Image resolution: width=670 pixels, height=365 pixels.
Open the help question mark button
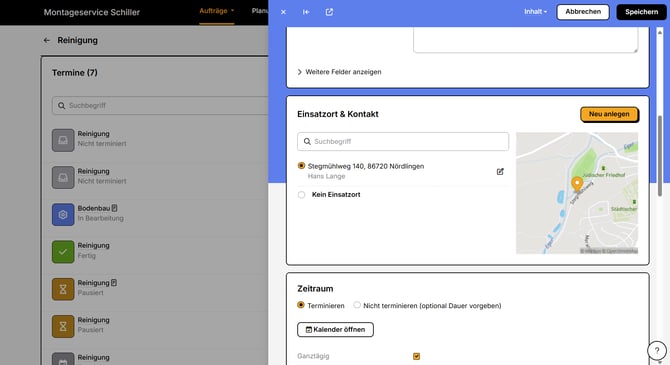[x=657, y=350]
